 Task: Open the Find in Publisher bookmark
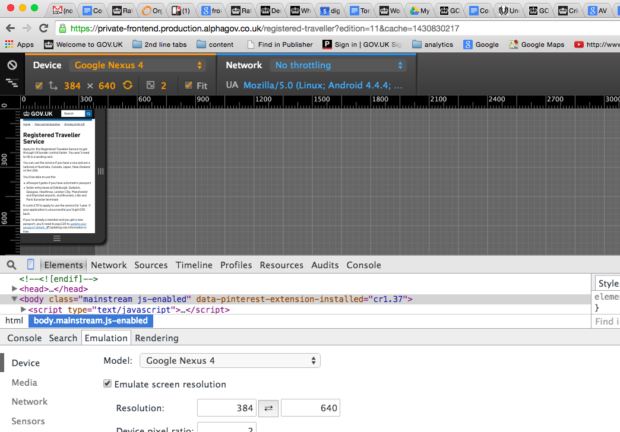(280, 45)
